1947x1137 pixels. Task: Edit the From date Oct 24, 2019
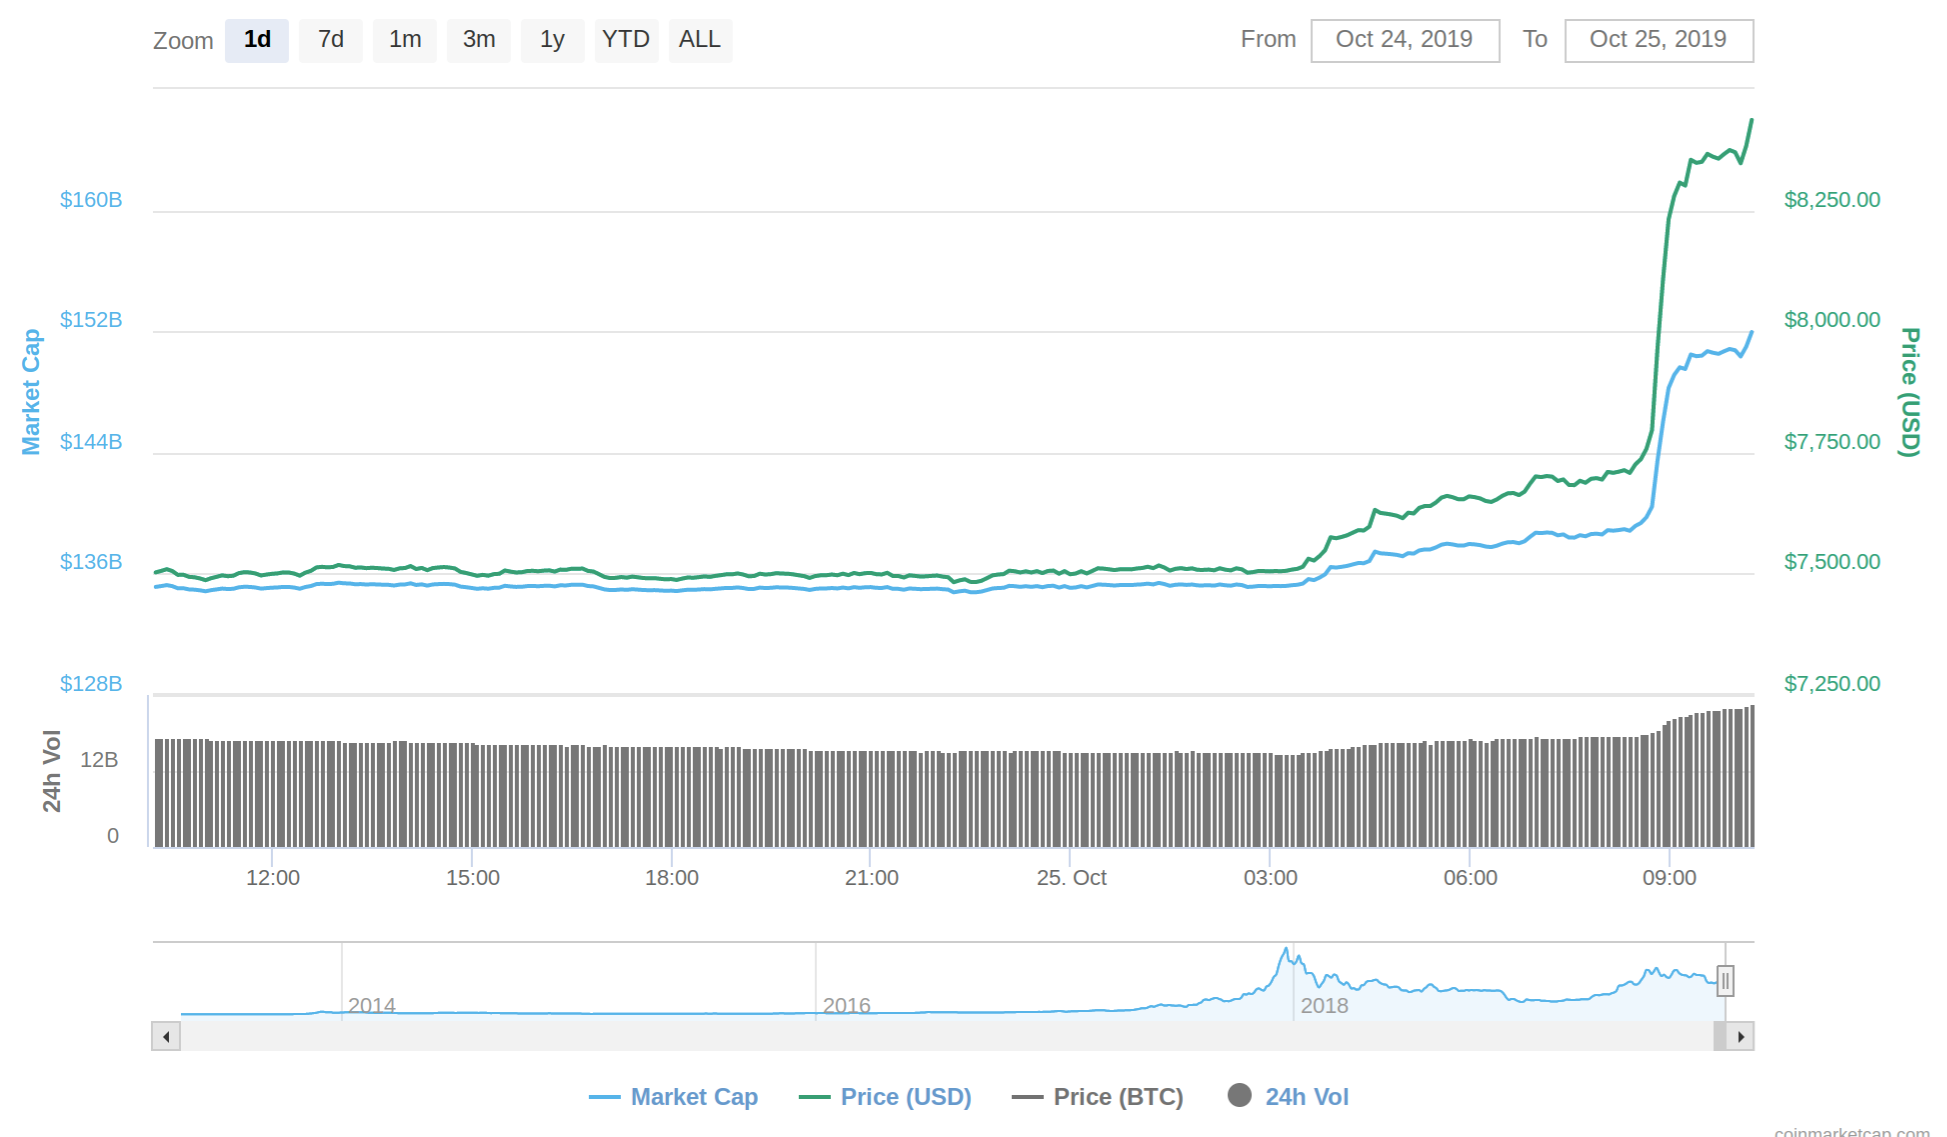point(1405,40)
